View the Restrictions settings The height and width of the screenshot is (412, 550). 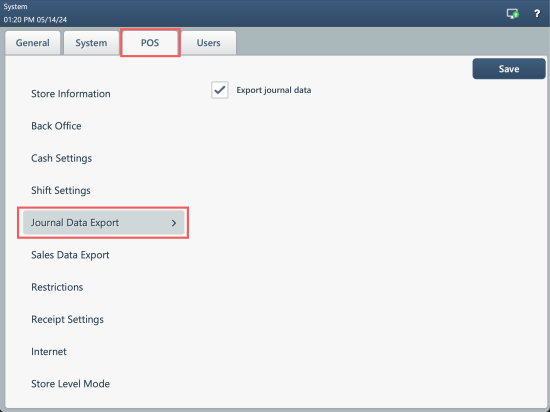tap(57, 288)
